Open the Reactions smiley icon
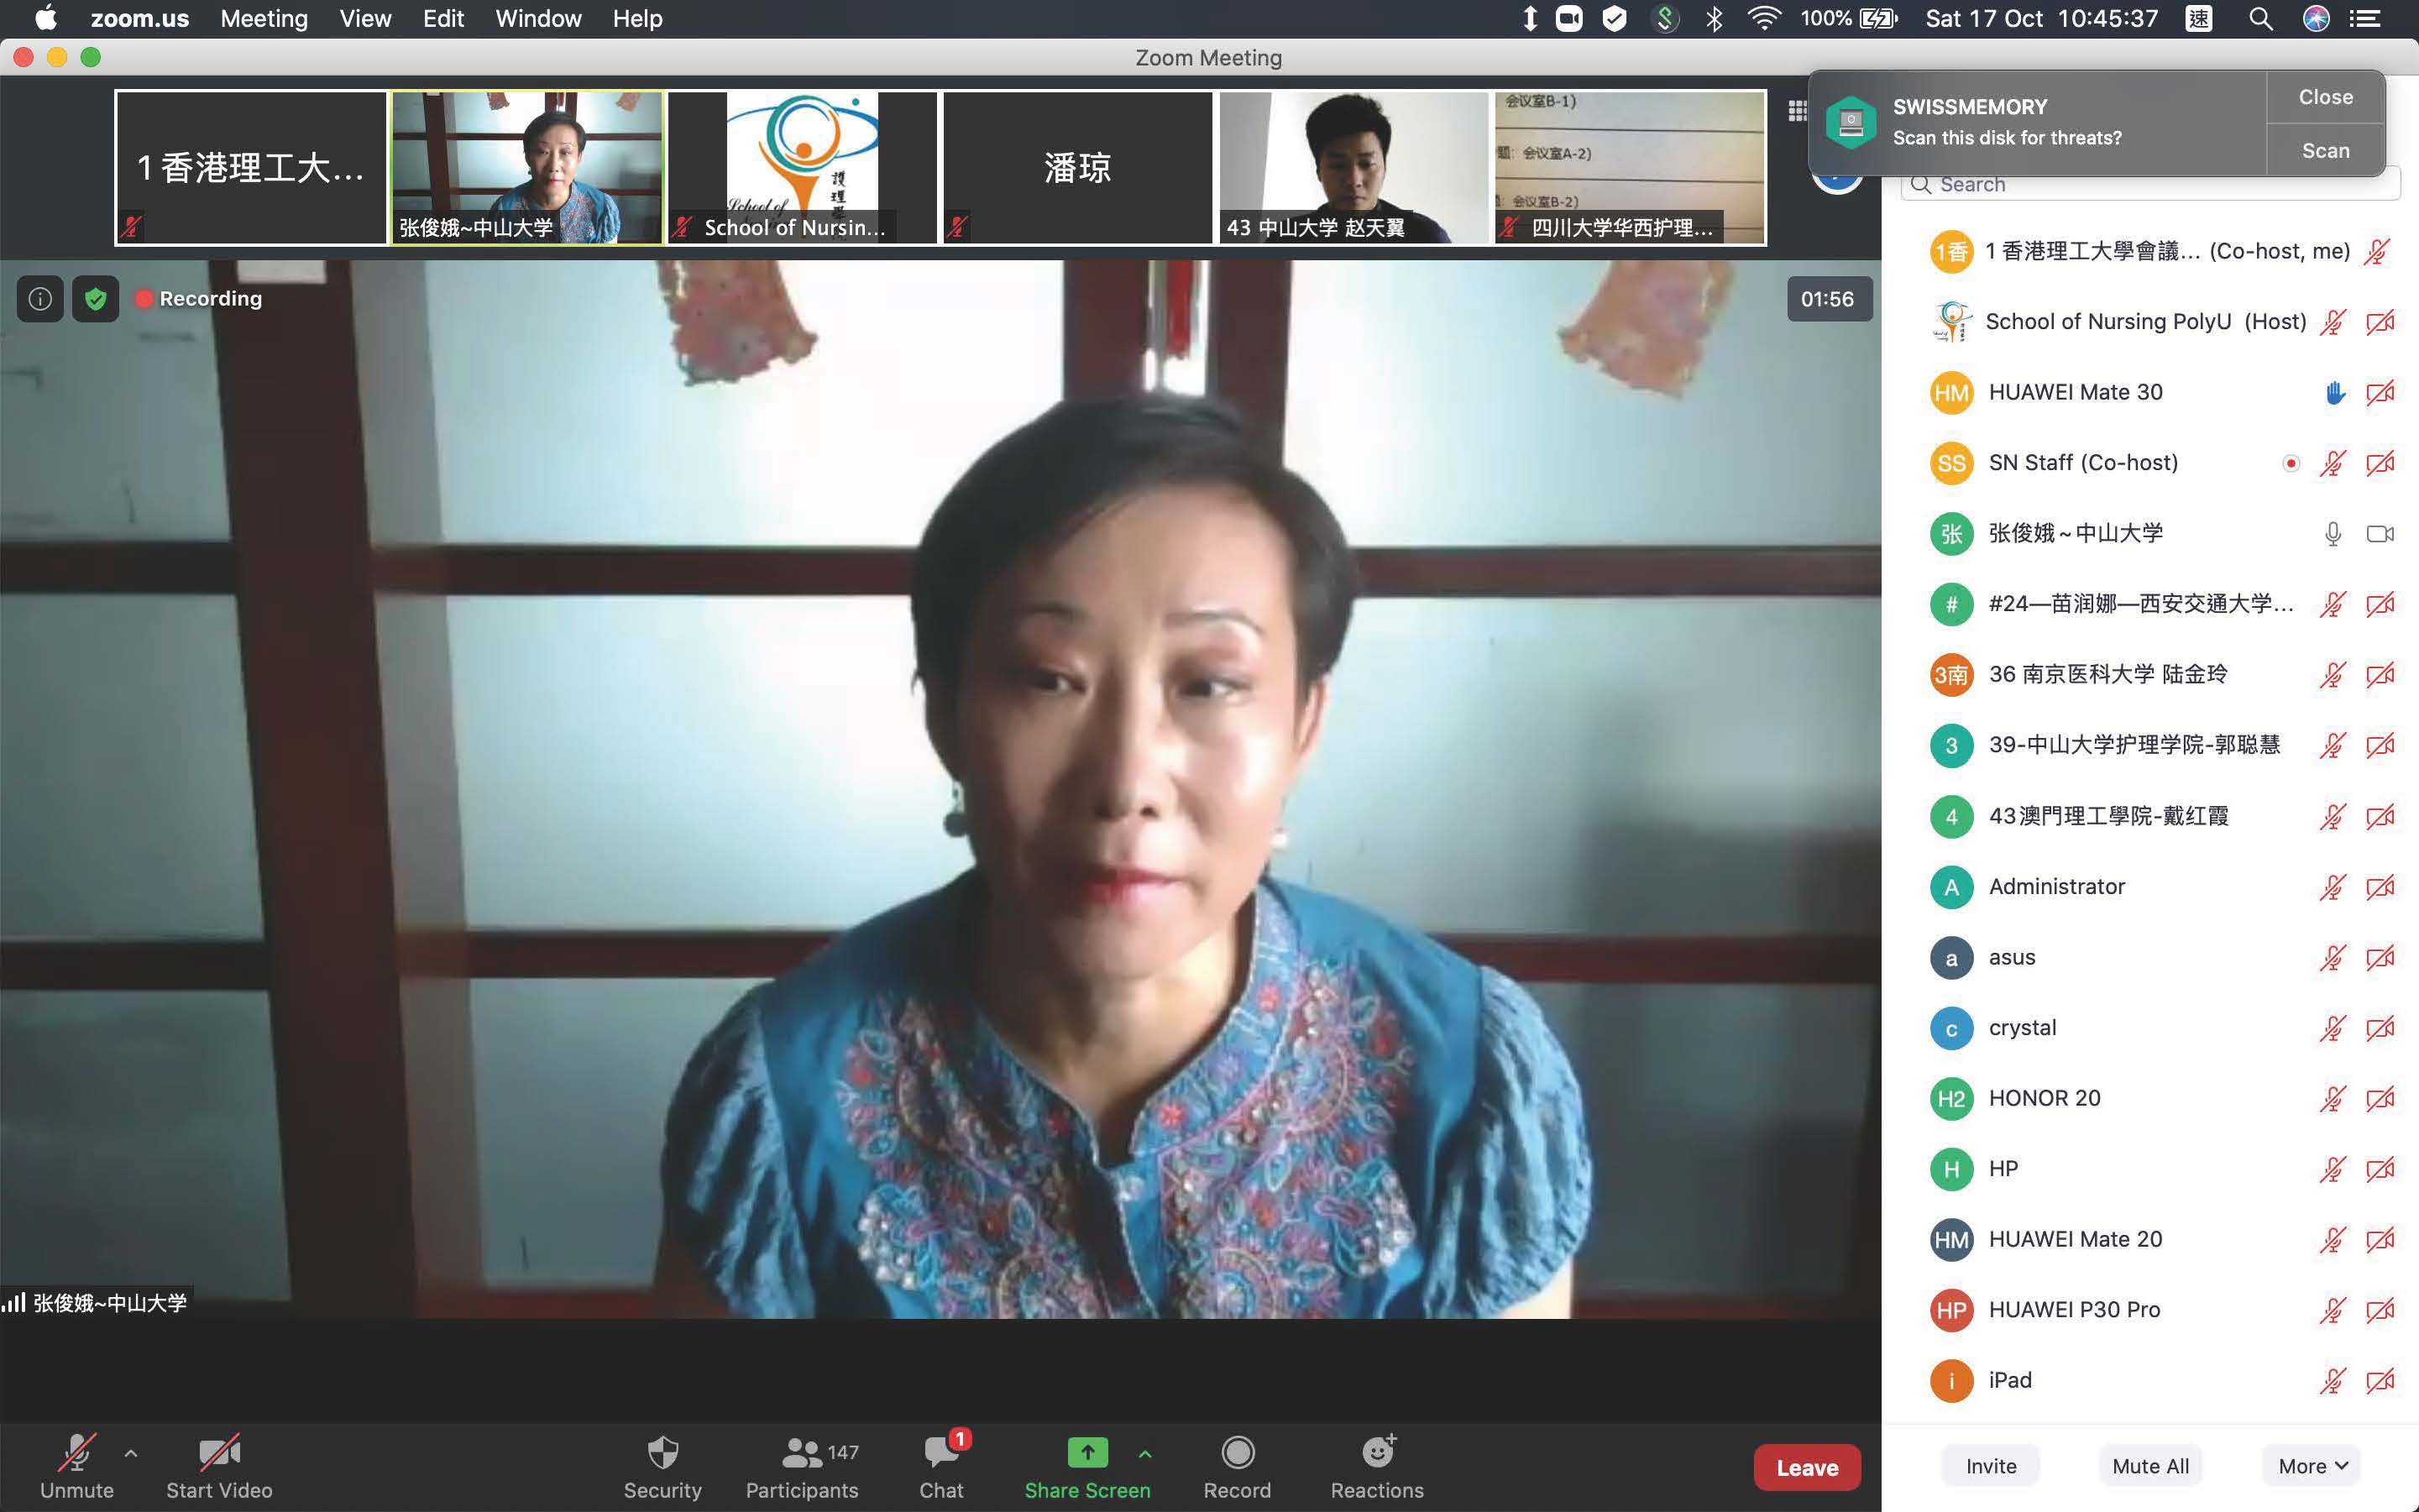Image resolution: width=2419 pixels, height=1512 pixels. point(1377,1452)
